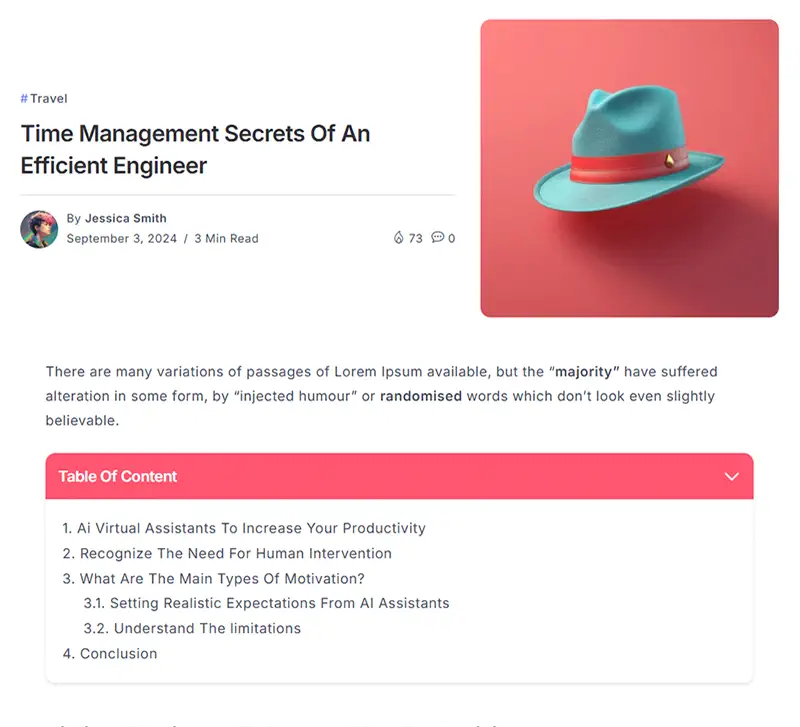800x727 pixels.
Task: Click the flame views icon
Action: click(398, 238)
